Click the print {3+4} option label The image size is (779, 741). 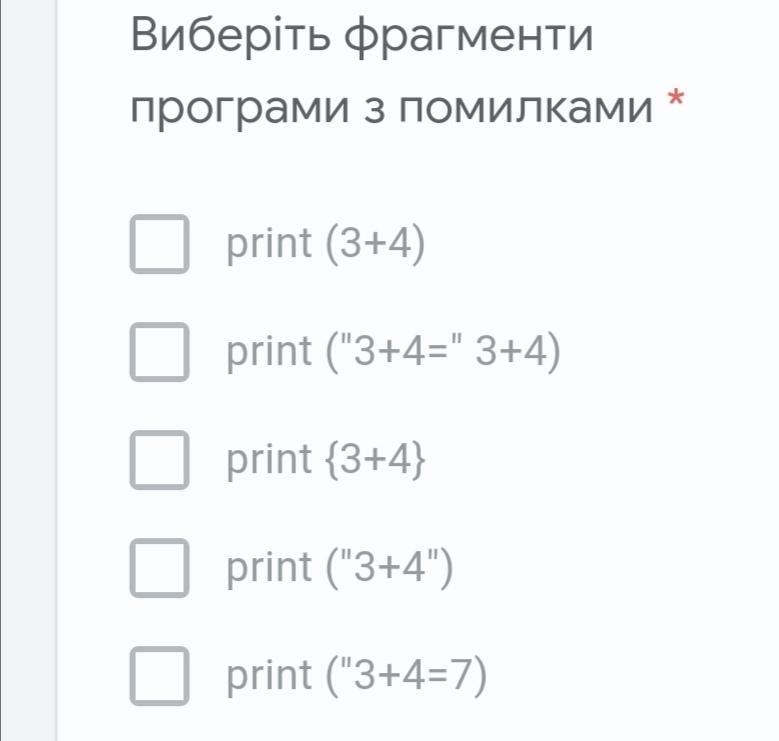pos(323,460)
